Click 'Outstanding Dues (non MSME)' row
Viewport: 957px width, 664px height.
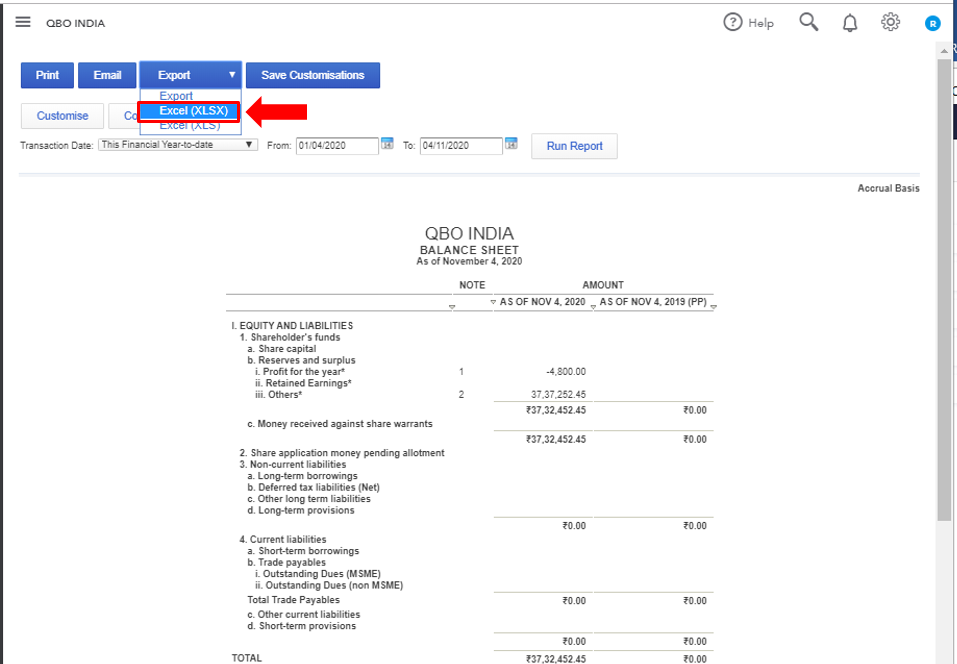pos(329,586)
